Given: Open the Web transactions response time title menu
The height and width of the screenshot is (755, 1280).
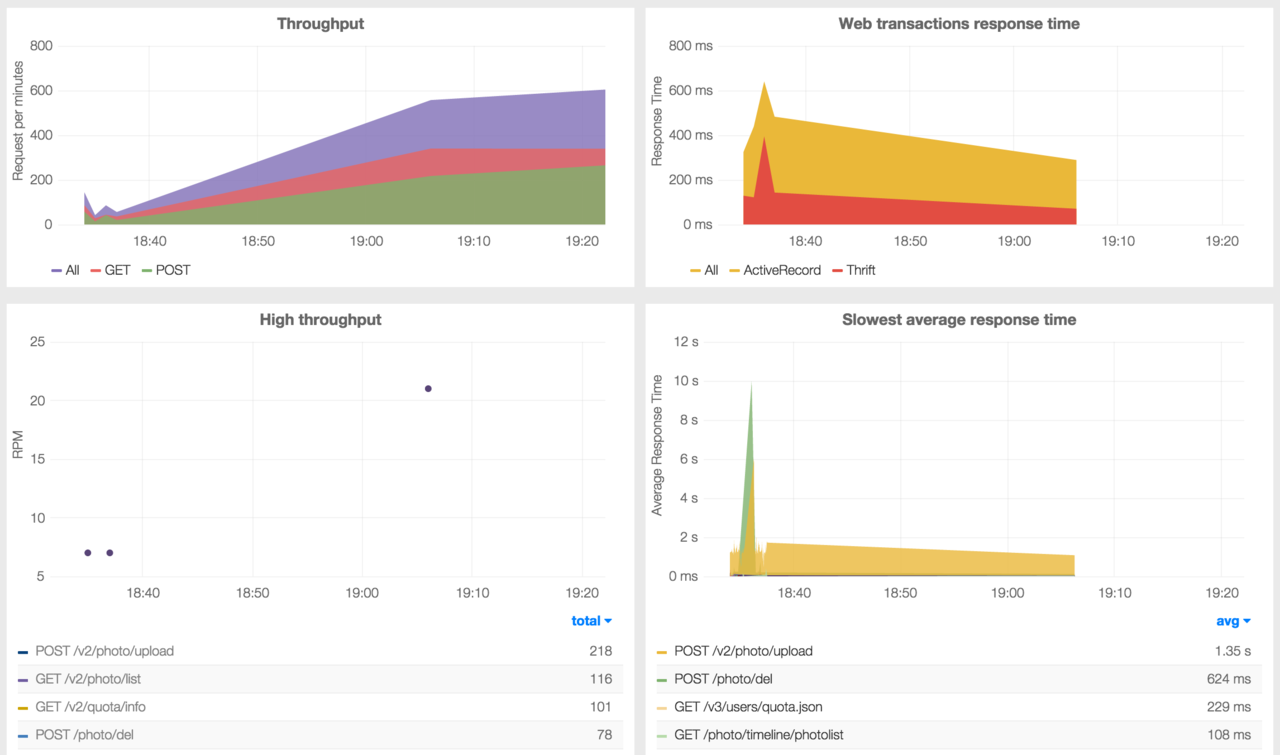Looking at the screenshot, I should coord(958,23).
